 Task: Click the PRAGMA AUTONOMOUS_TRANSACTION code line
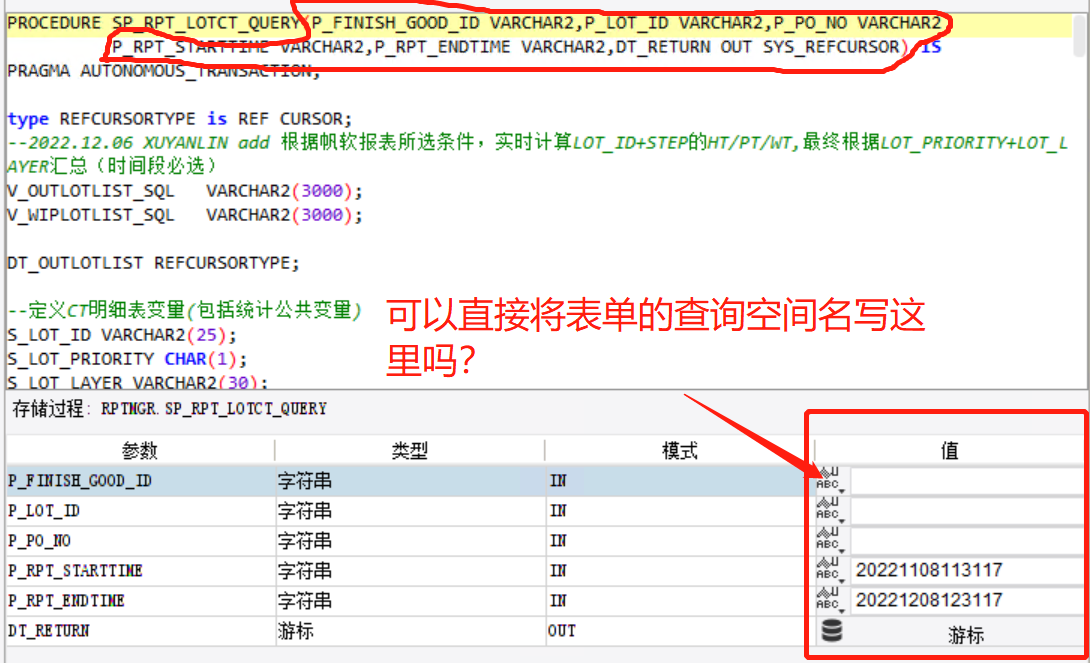click(163, 71)
